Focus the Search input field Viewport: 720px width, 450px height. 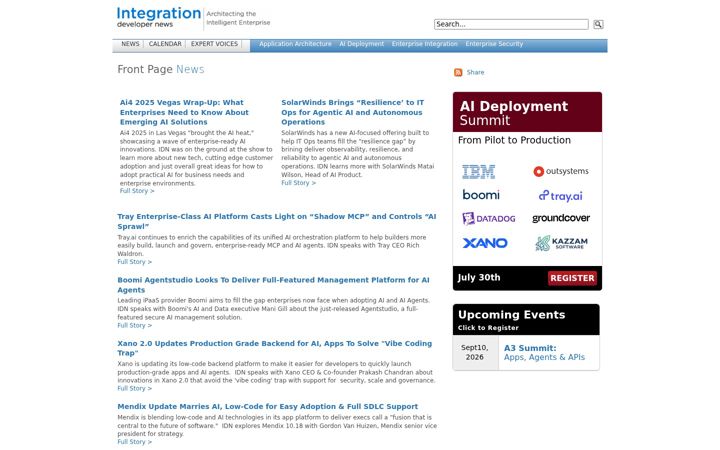click(511, 24)
